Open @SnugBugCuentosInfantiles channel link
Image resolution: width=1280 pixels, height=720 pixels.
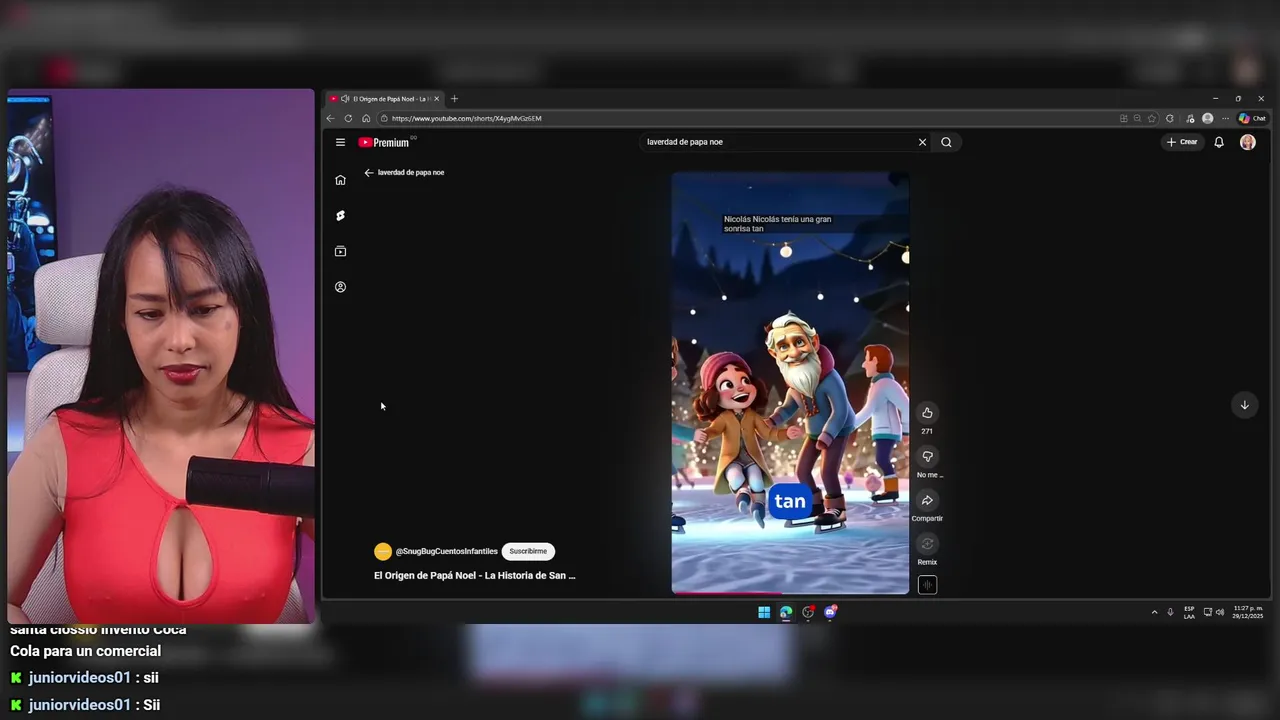(x=446, y=551)
